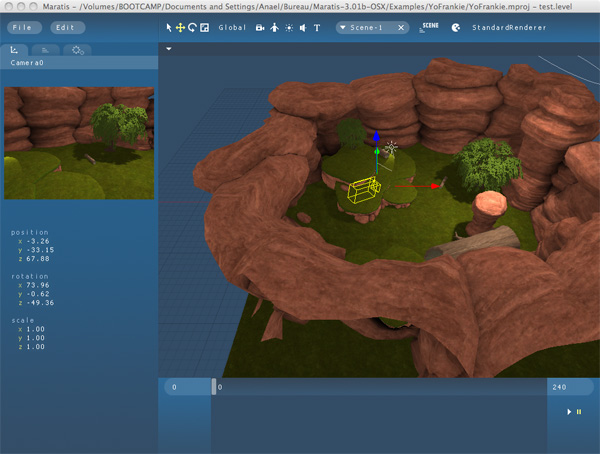
Task: Toggle the Global orientation mode
Action: click(232, 28)
